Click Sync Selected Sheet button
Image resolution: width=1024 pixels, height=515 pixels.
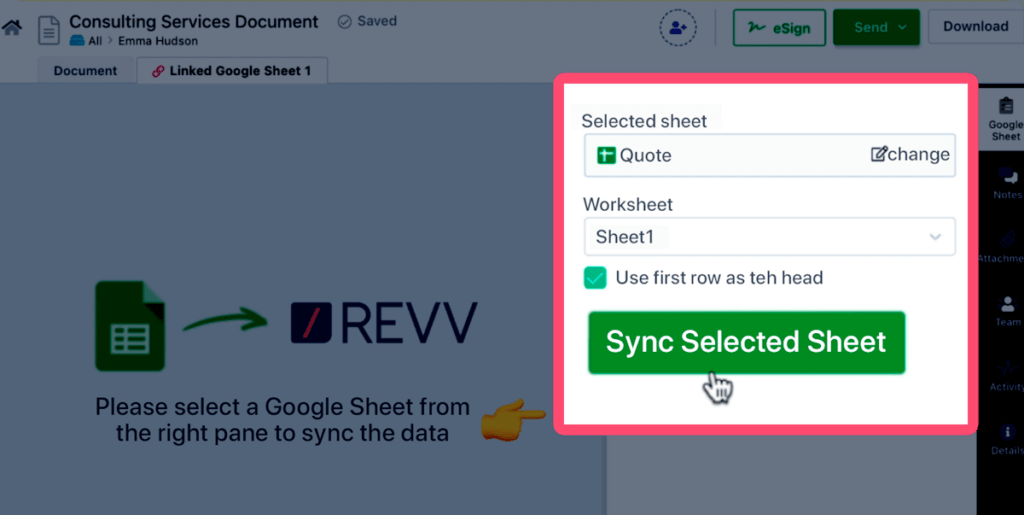746,343
